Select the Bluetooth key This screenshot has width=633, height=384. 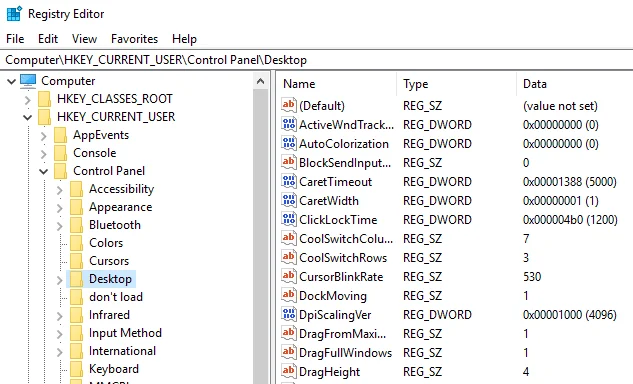pos(115,225)
